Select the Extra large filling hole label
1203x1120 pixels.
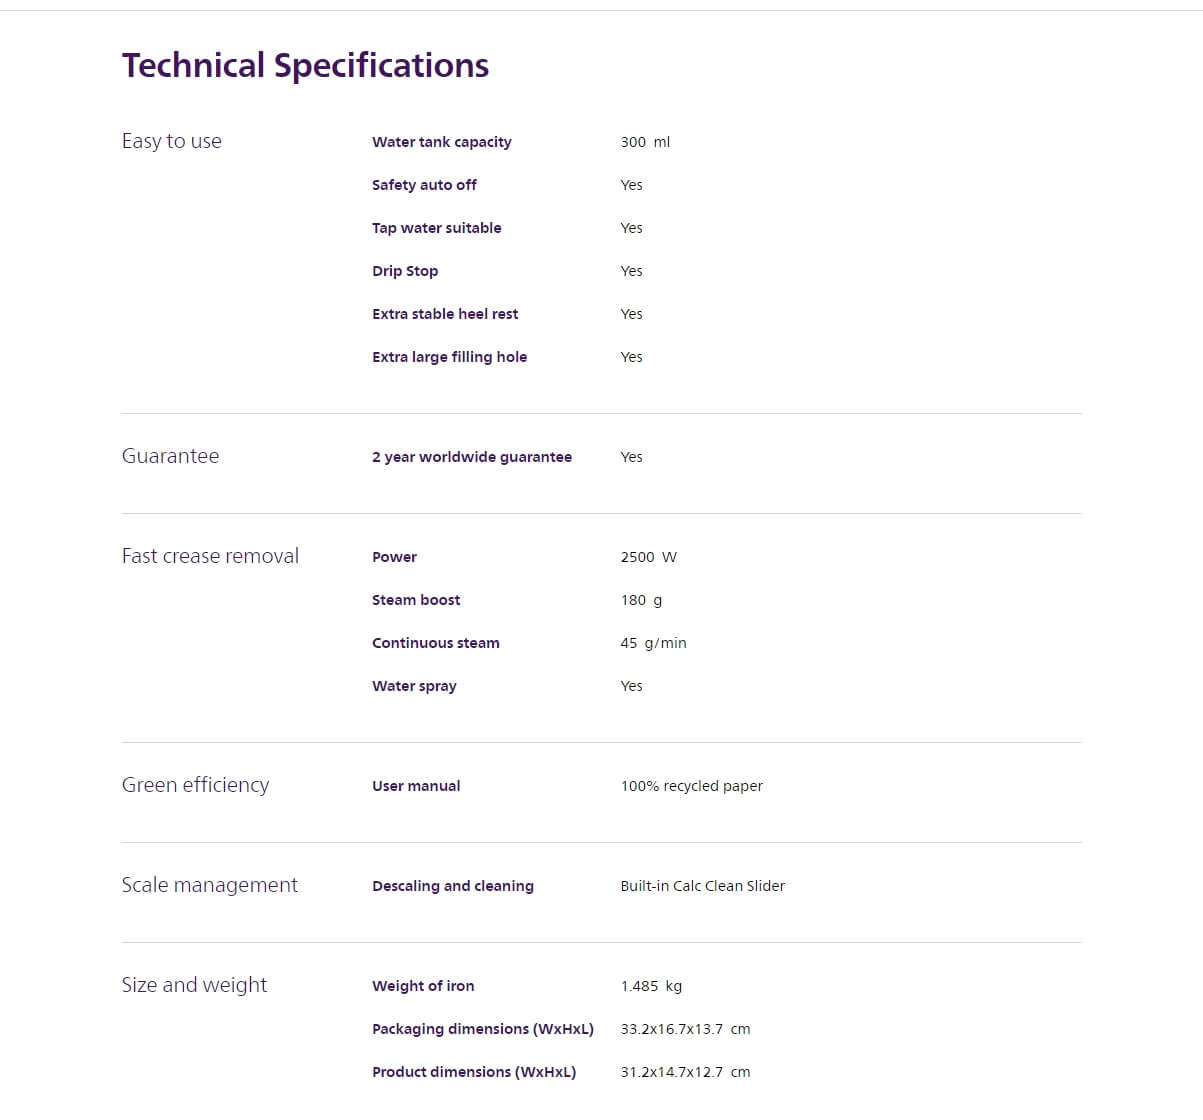449,357
